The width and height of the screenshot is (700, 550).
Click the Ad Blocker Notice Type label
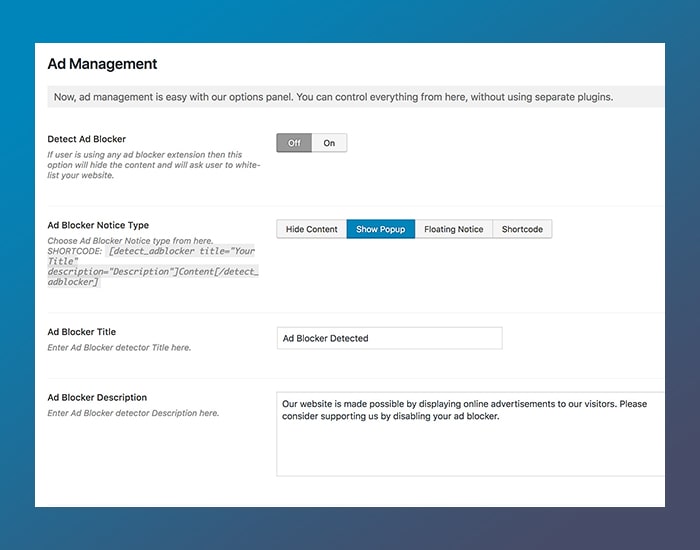tap(98, 225)
